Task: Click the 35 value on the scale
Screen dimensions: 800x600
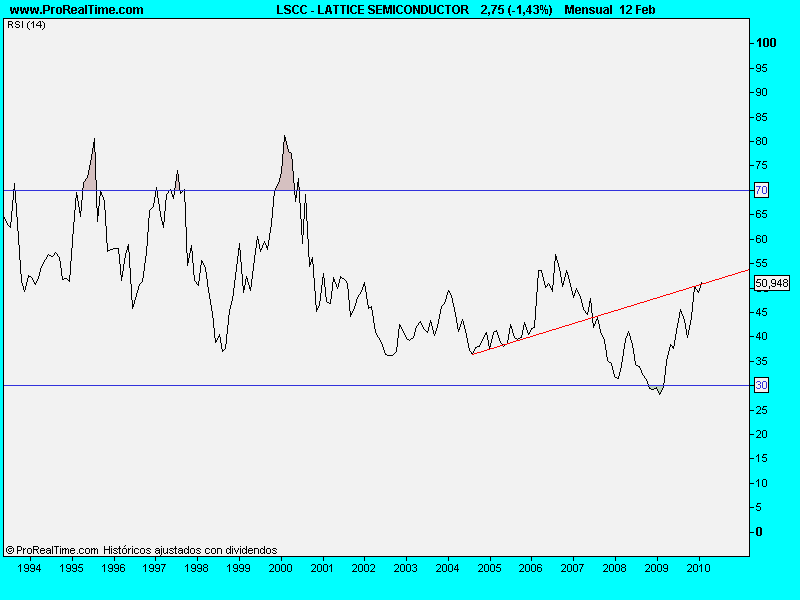Action: (761, 361)
